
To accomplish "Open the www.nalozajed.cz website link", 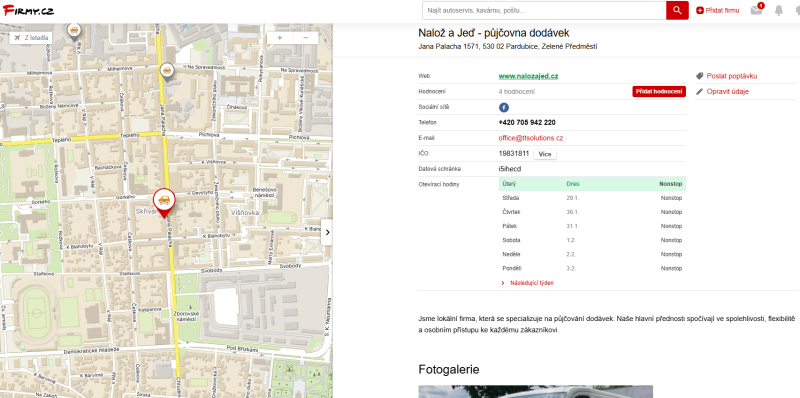I will point(528,76).
